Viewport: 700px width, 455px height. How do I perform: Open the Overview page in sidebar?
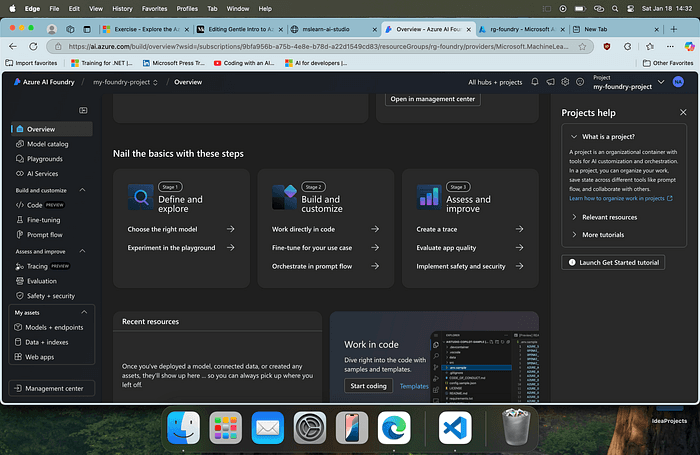[x=51, y=129]
